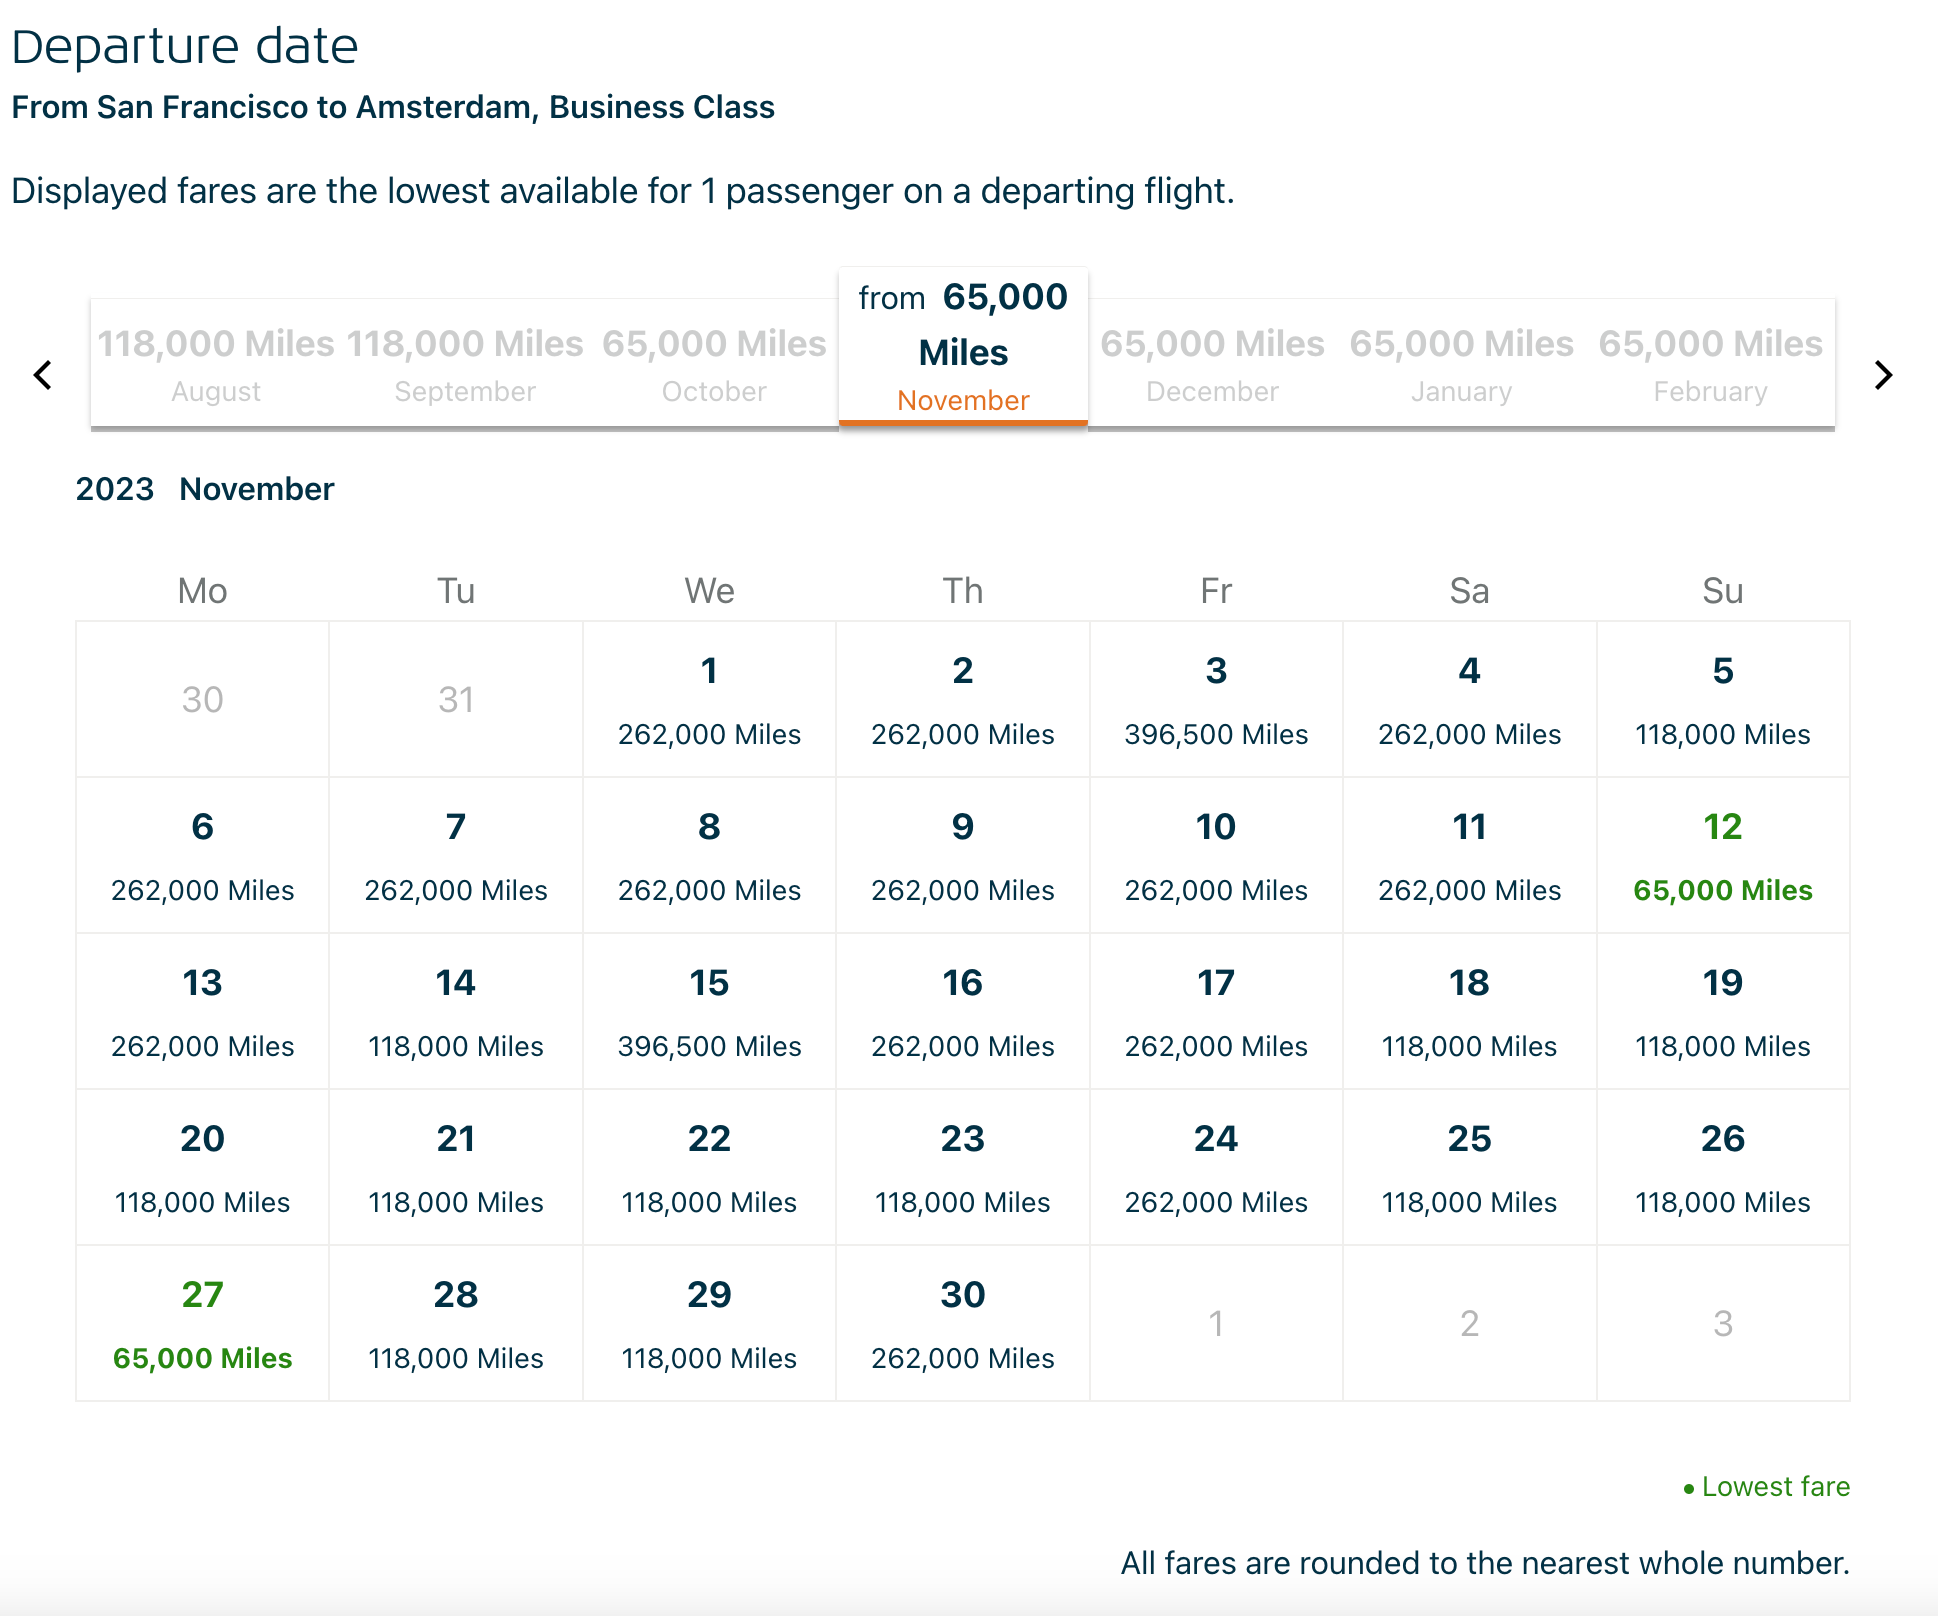Click the next months arrow

1883,375
